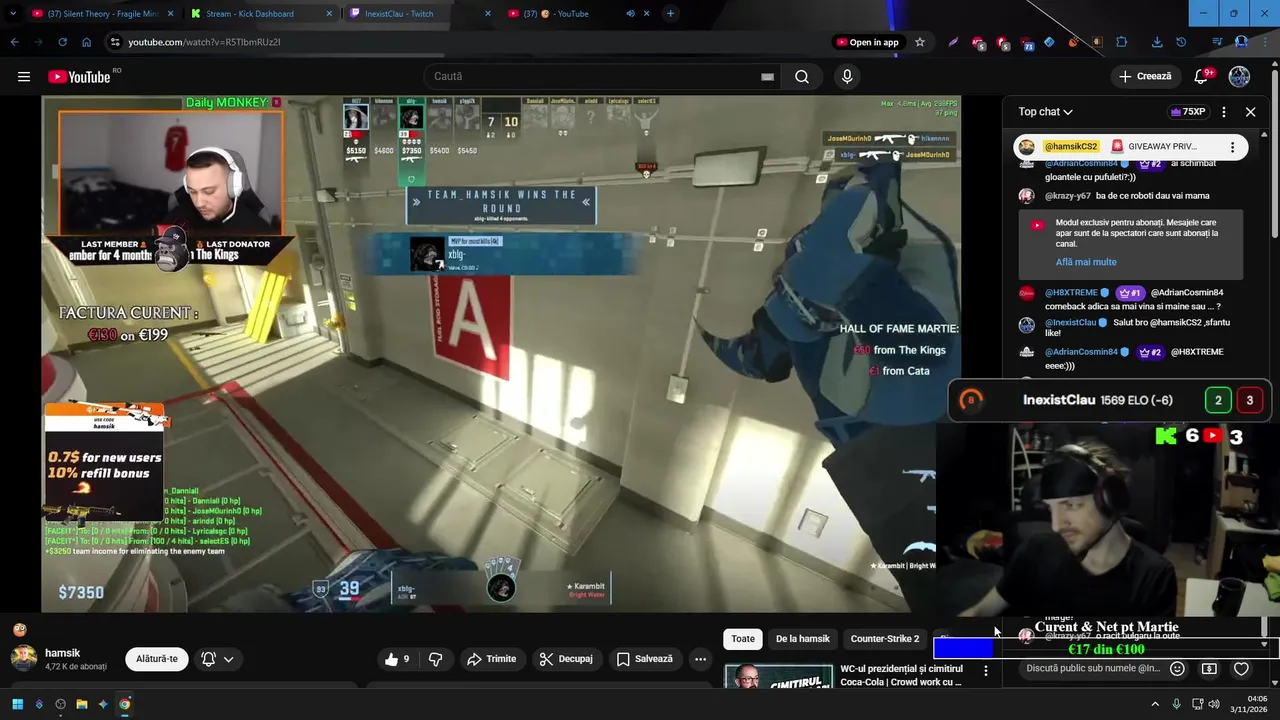Open the @hamsikCS2 pinned message
Viewport: 1280px width, 720px height.
[1131, 147]
